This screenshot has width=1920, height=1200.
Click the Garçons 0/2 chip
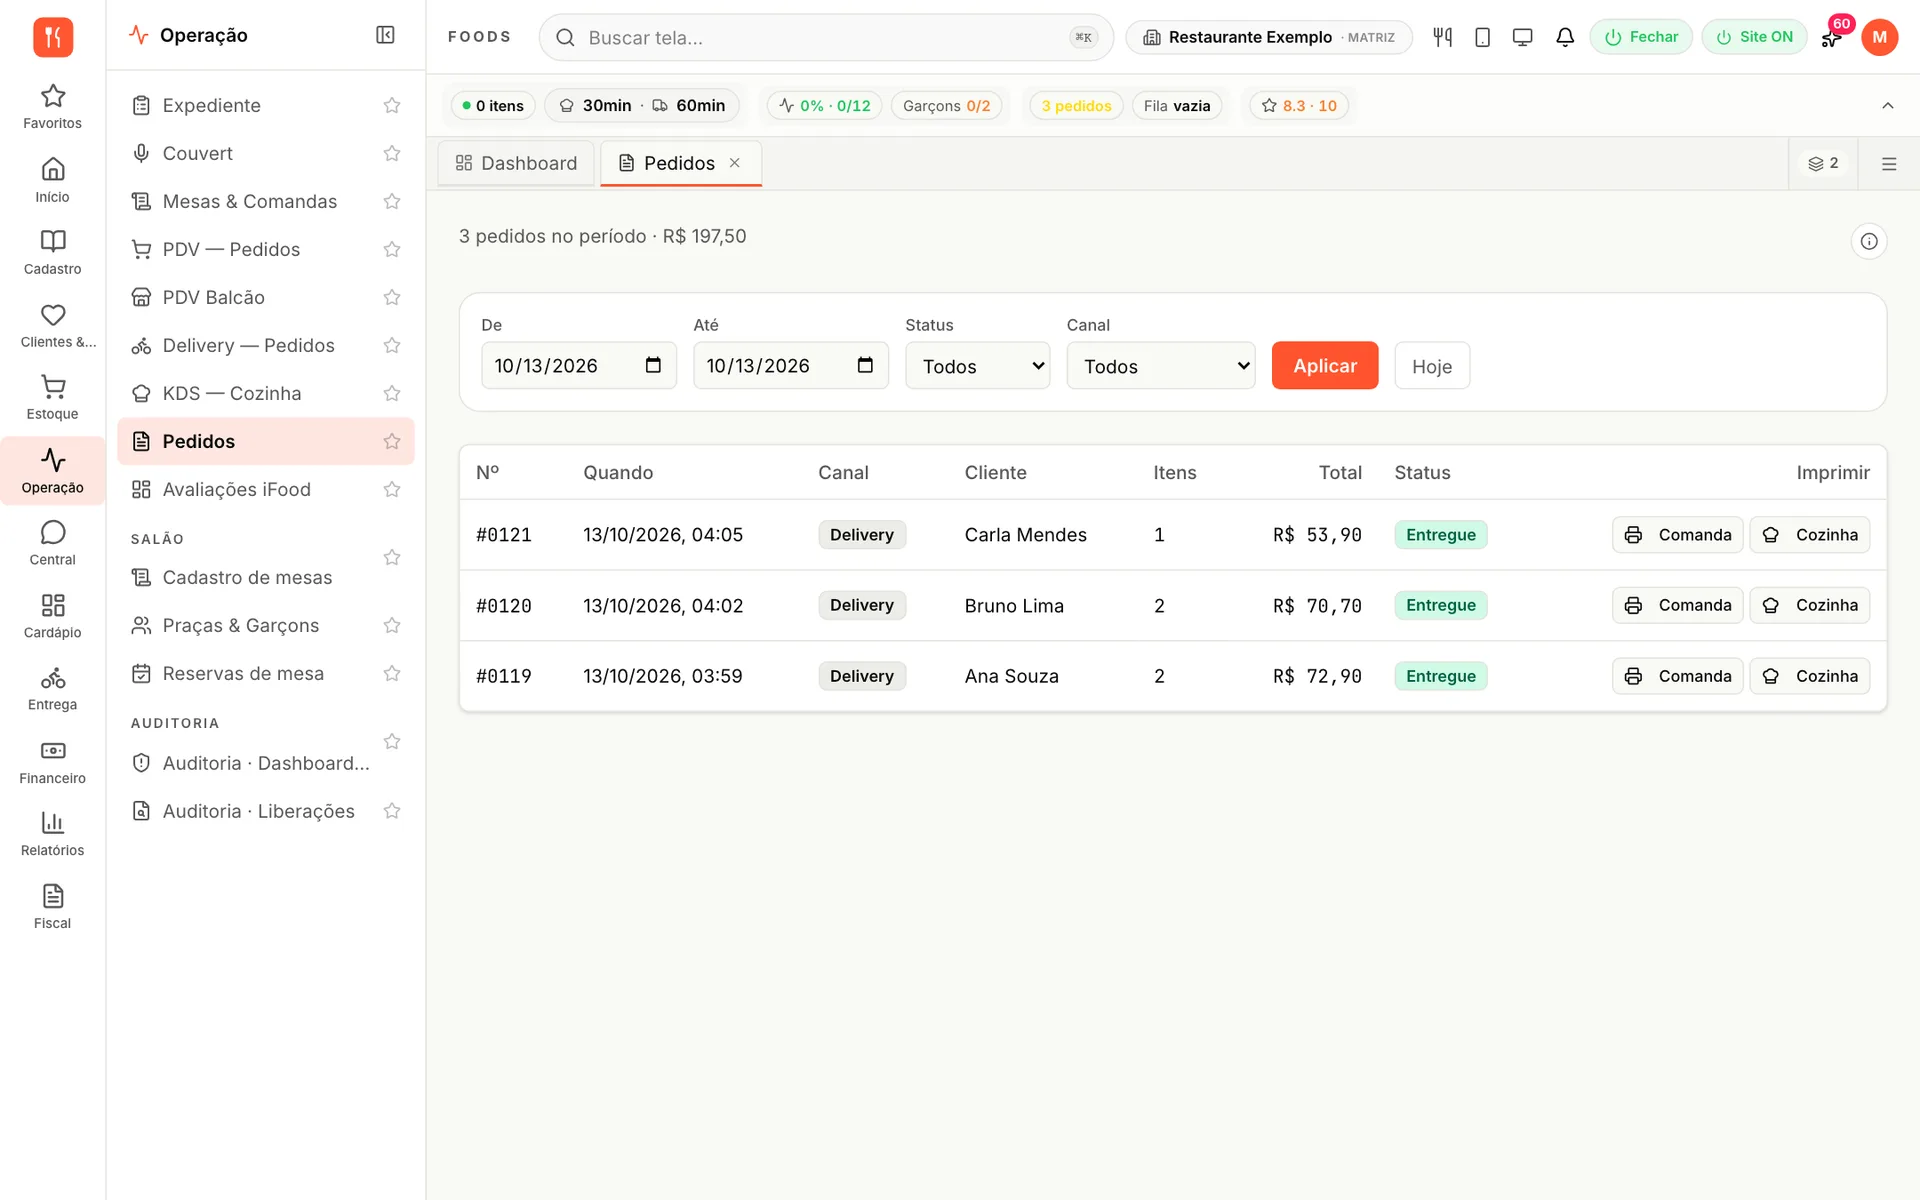(x=946, y=105)
